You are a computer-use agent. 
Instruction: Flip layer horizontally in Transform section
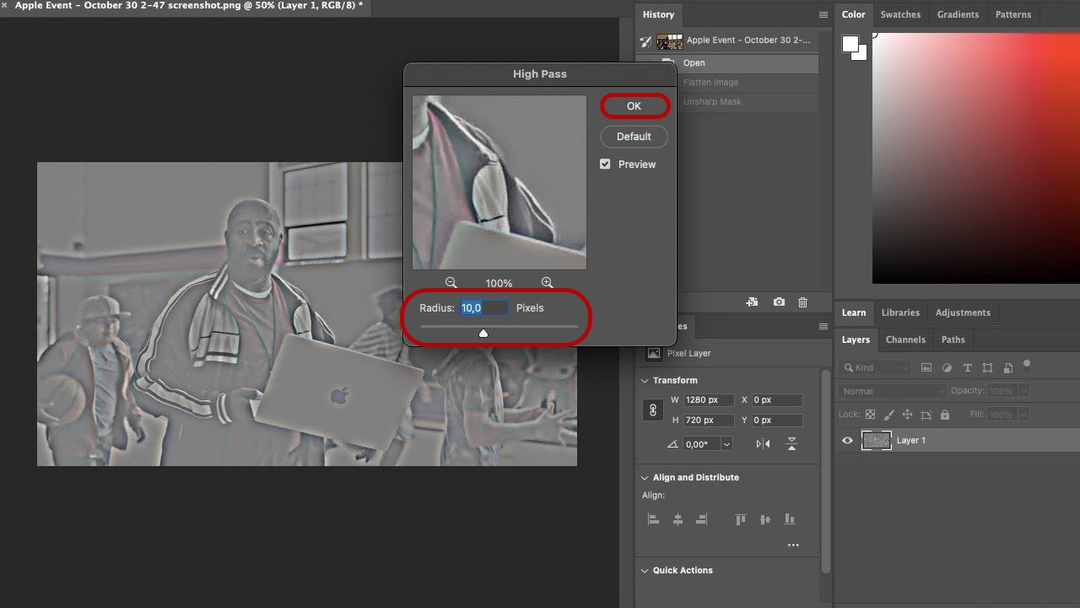(x=763, y=444)
